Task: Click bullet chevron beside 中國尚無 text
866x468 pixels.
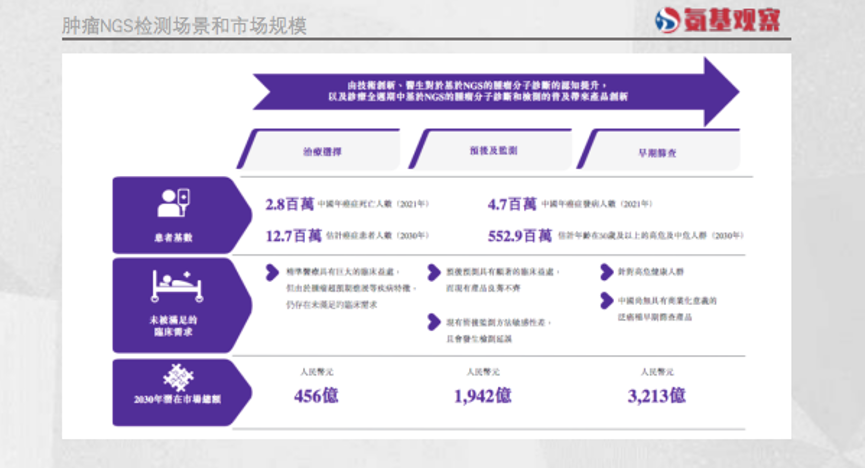Action: (x=606, y=300)
